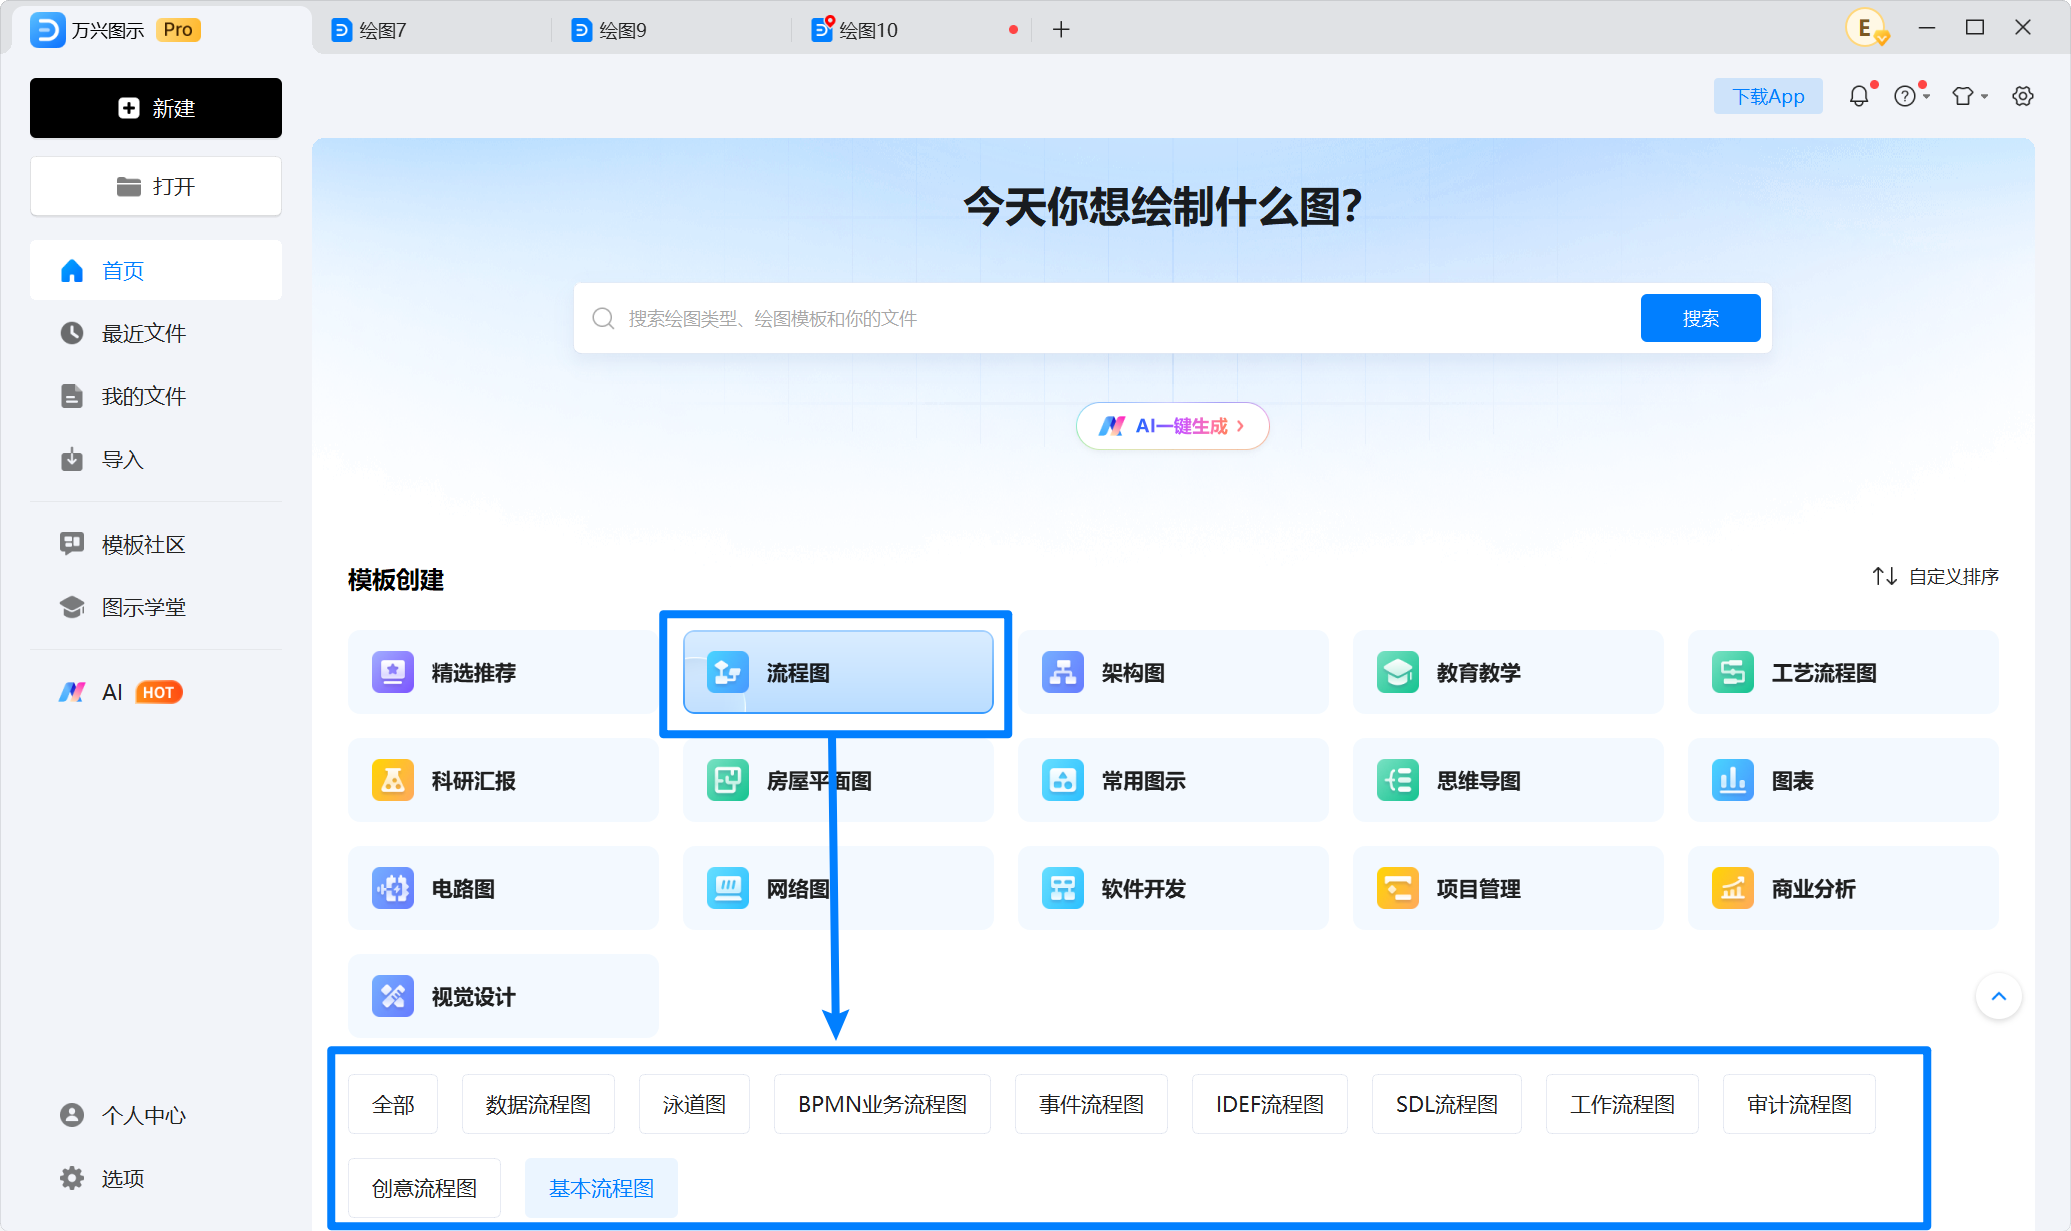Switch to 绘图9 tab
The width and height of the screenshot is (2071, 1231).
[670, 30]
